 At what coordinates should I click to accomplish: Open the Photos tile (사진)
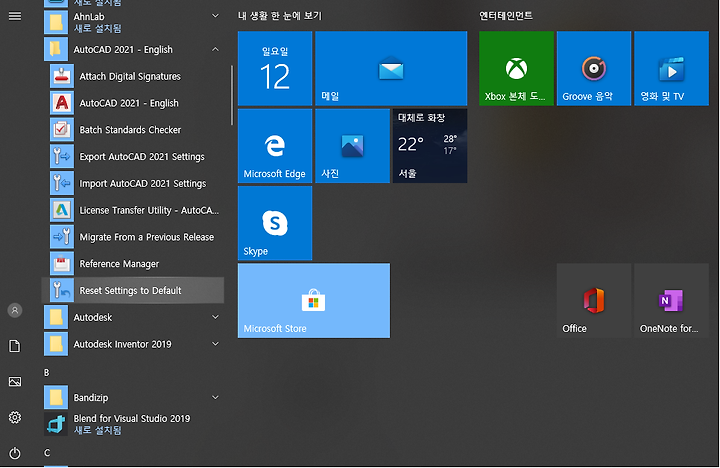352,146
